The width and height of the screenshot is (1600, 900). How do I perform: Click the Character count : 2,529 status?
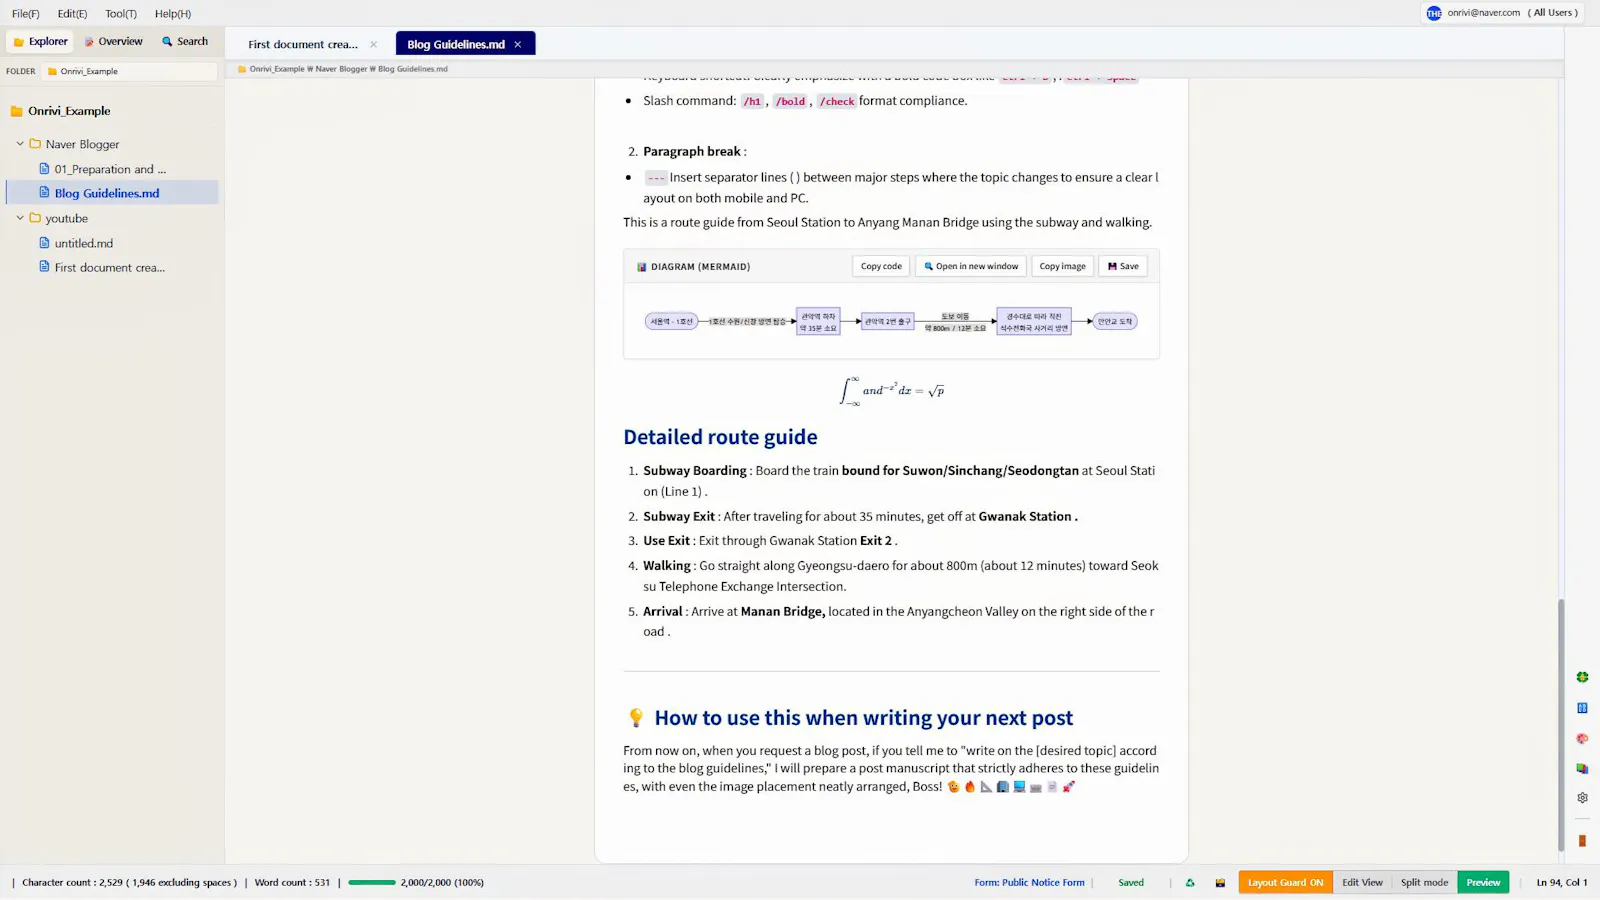(x=129, y=882)
